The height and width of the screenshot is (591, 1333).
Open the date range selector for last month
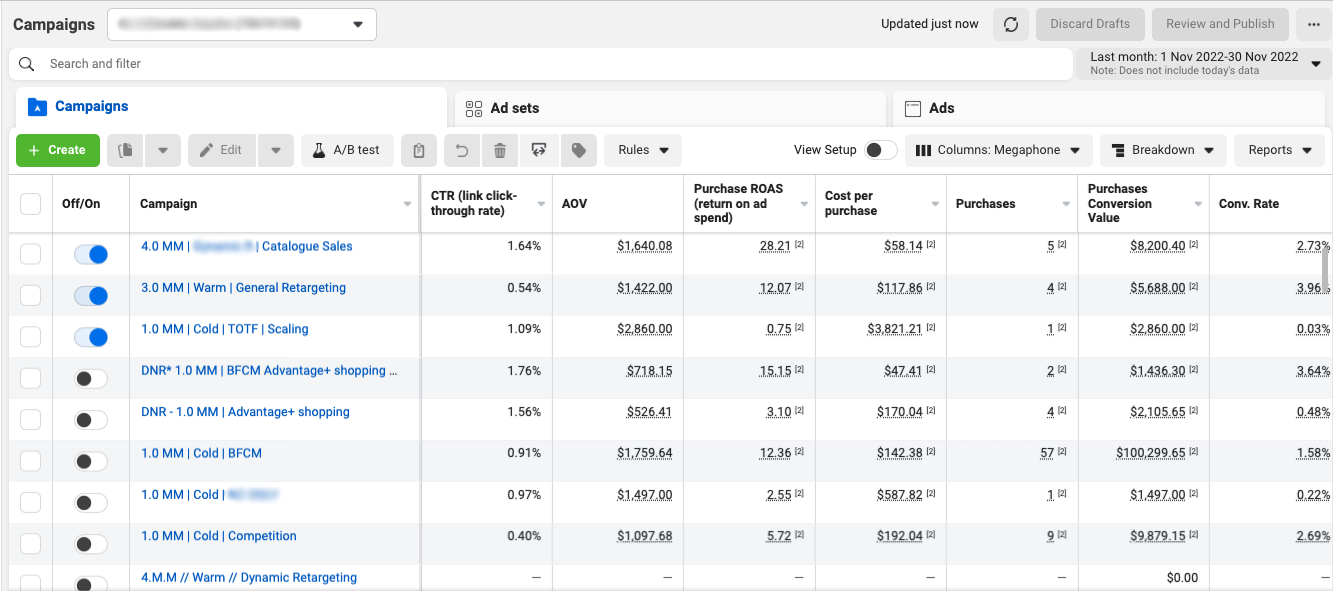tap(1204, 63)
